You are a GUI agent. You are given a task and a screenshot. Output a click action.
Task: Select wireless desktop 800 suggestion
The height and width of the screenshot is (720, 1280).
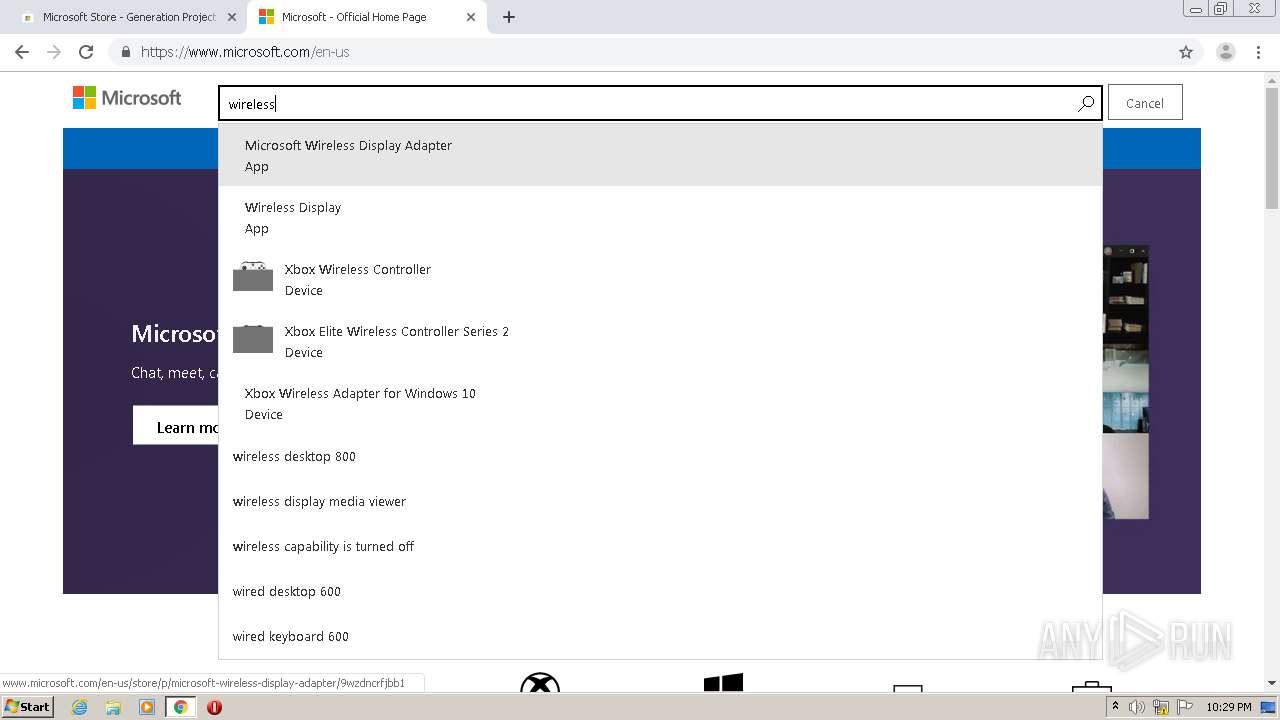(660, 456)
